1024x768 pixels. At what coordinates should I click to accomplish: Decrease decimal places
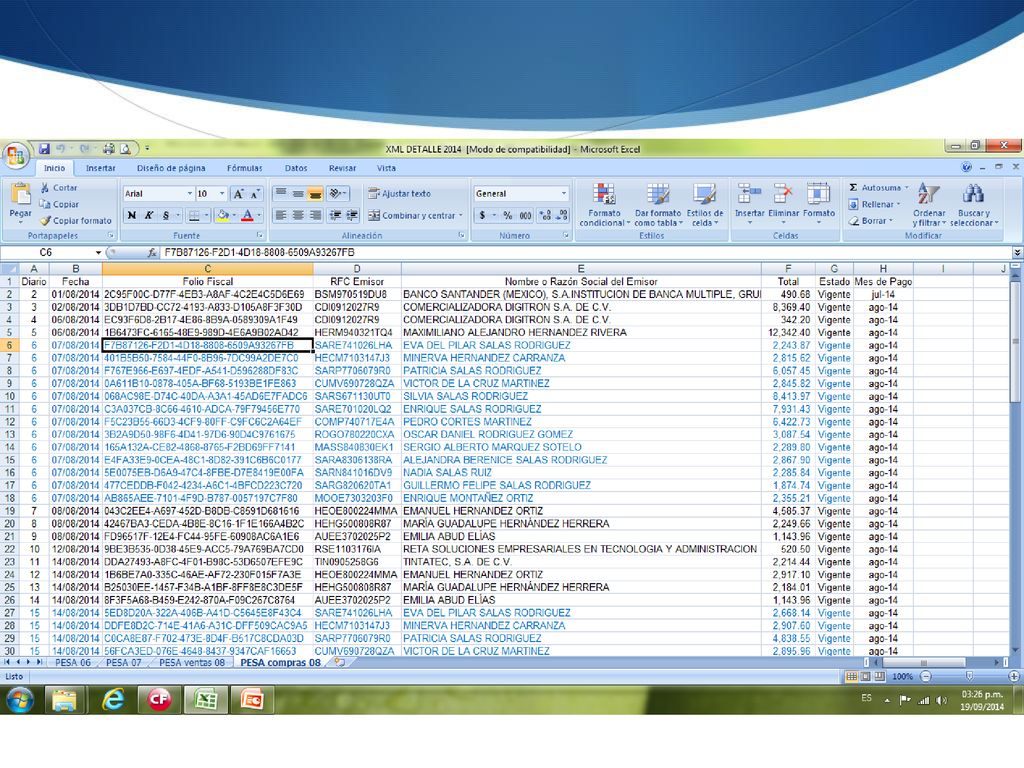pos(562,216)
